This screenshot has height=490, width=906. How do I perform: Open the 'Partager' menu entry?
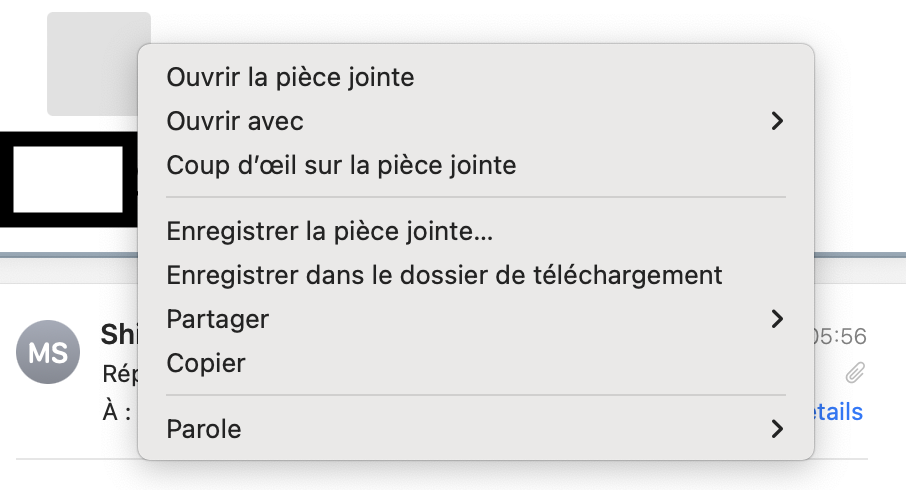click(x=218, y=319)
